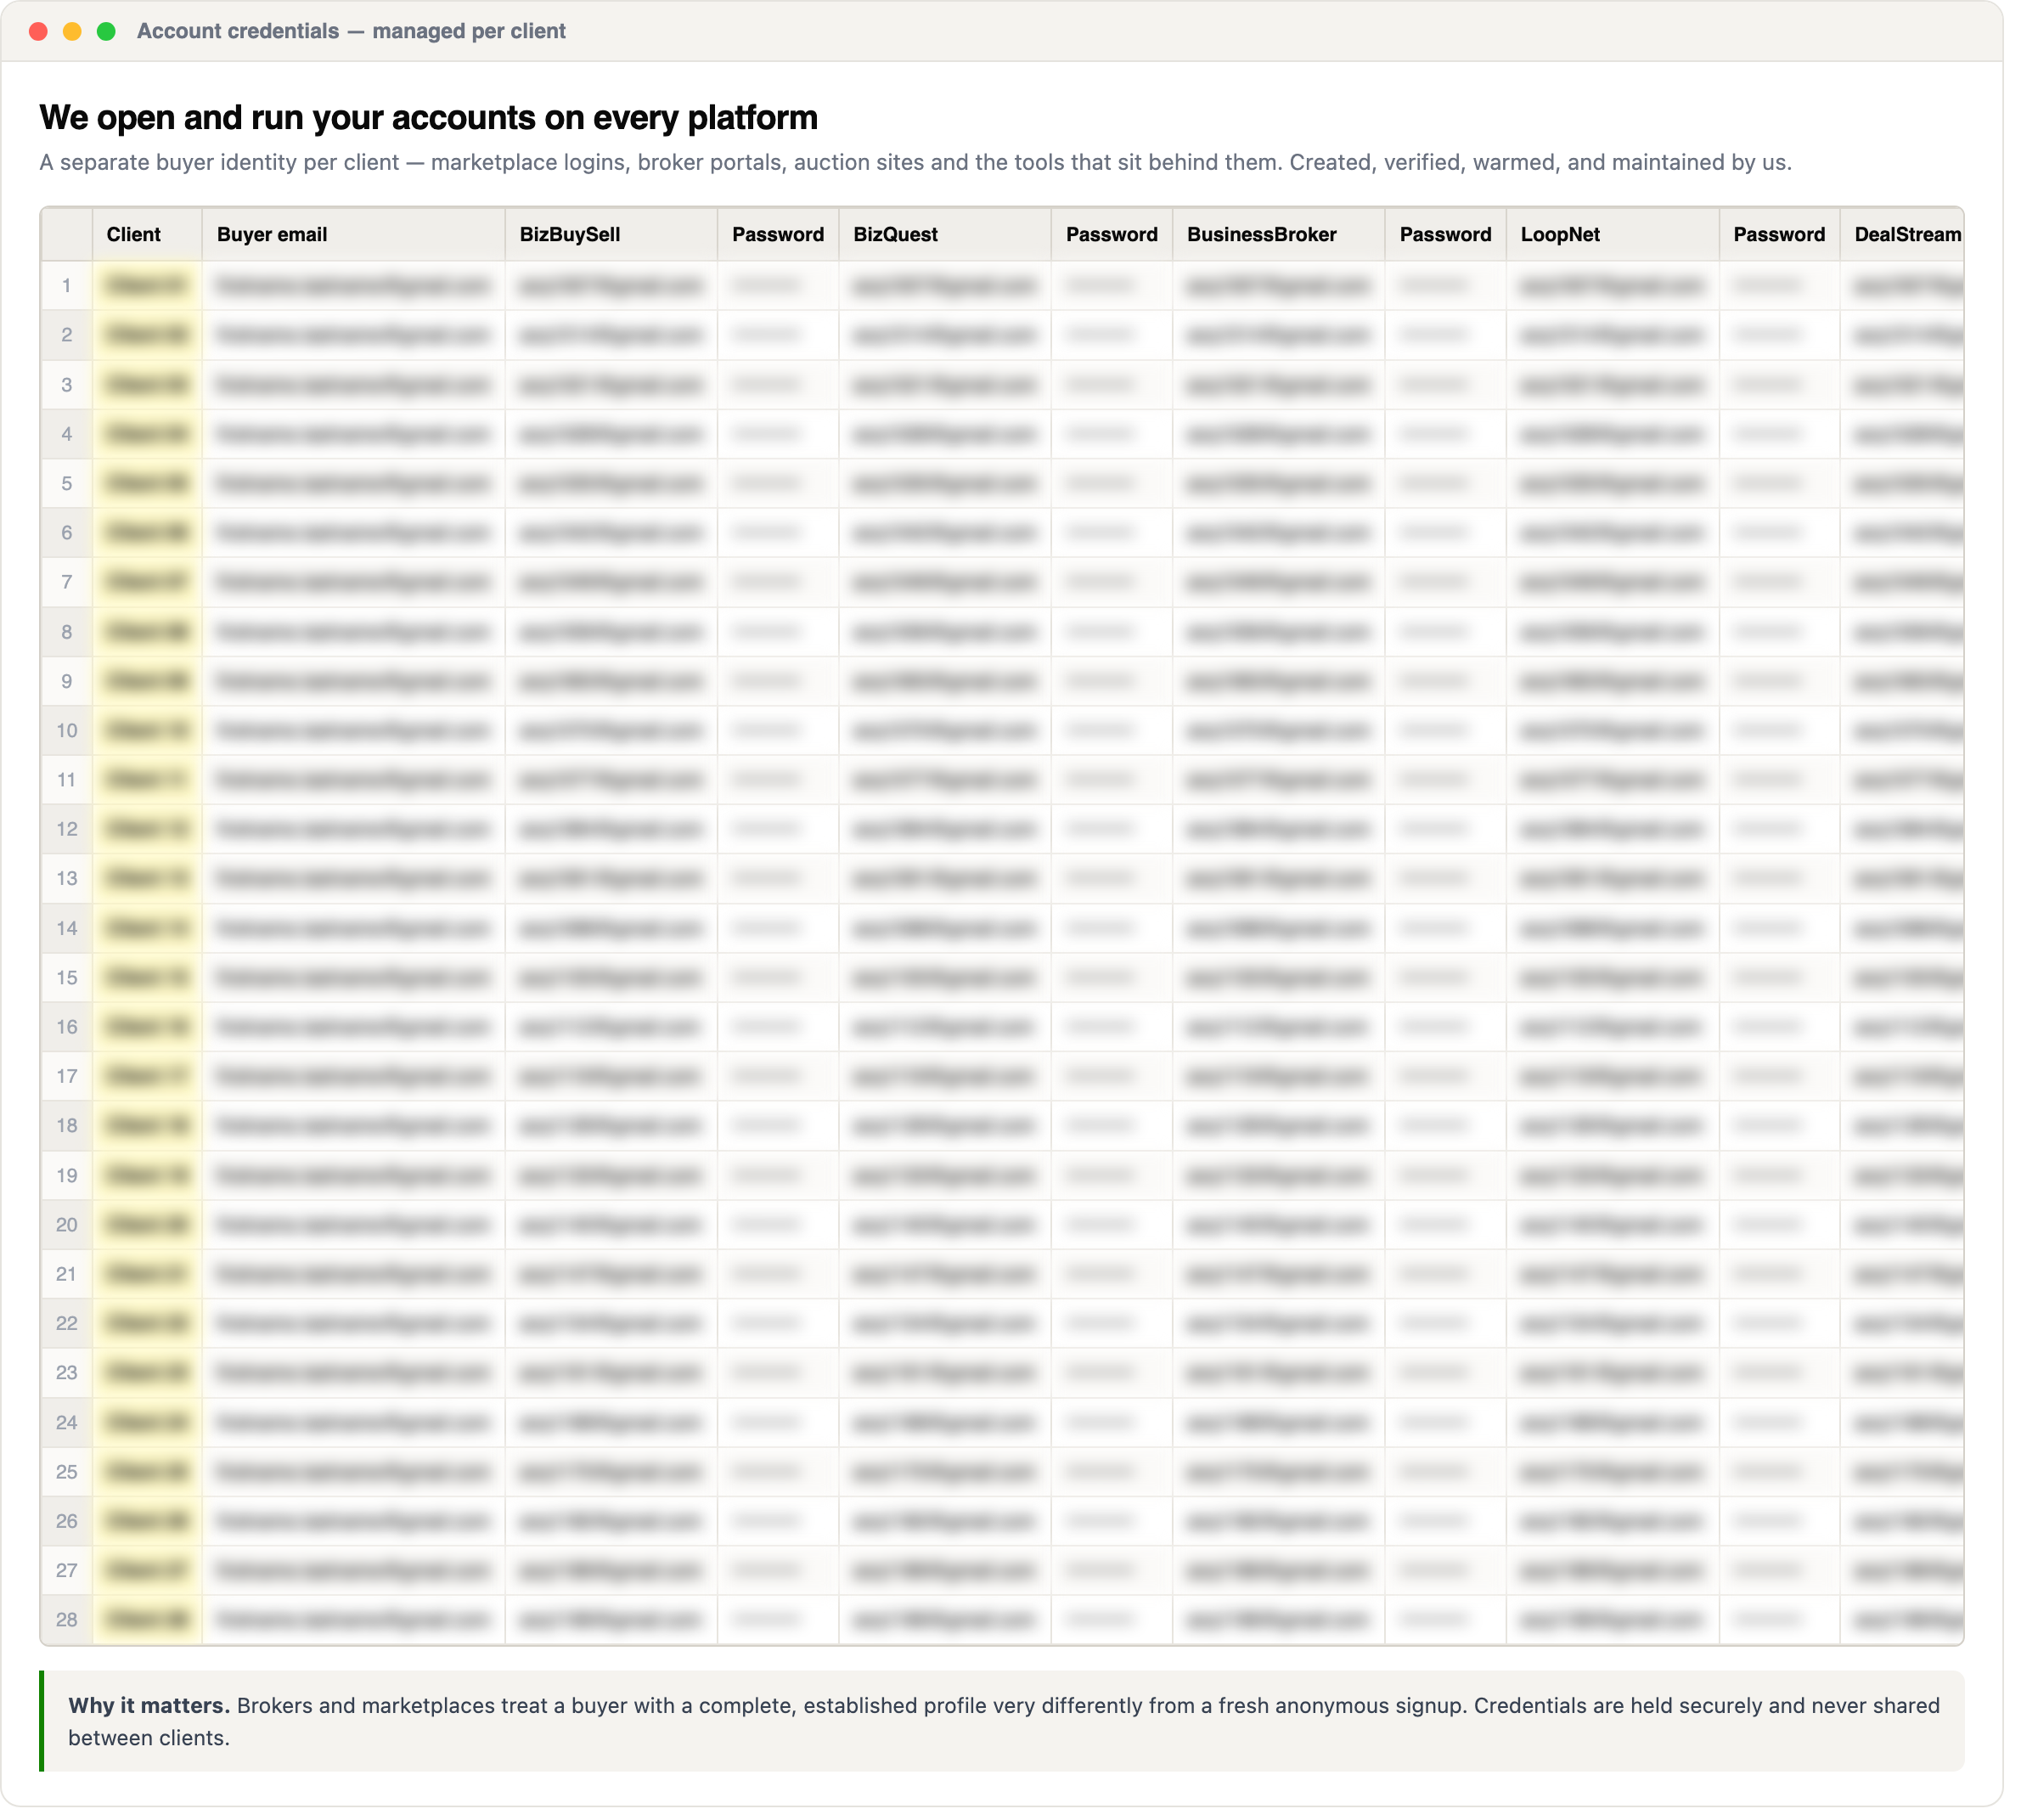Select row number 5
The width and height of the screenshot is (2038, 1820).
click(x=67, y=484)
